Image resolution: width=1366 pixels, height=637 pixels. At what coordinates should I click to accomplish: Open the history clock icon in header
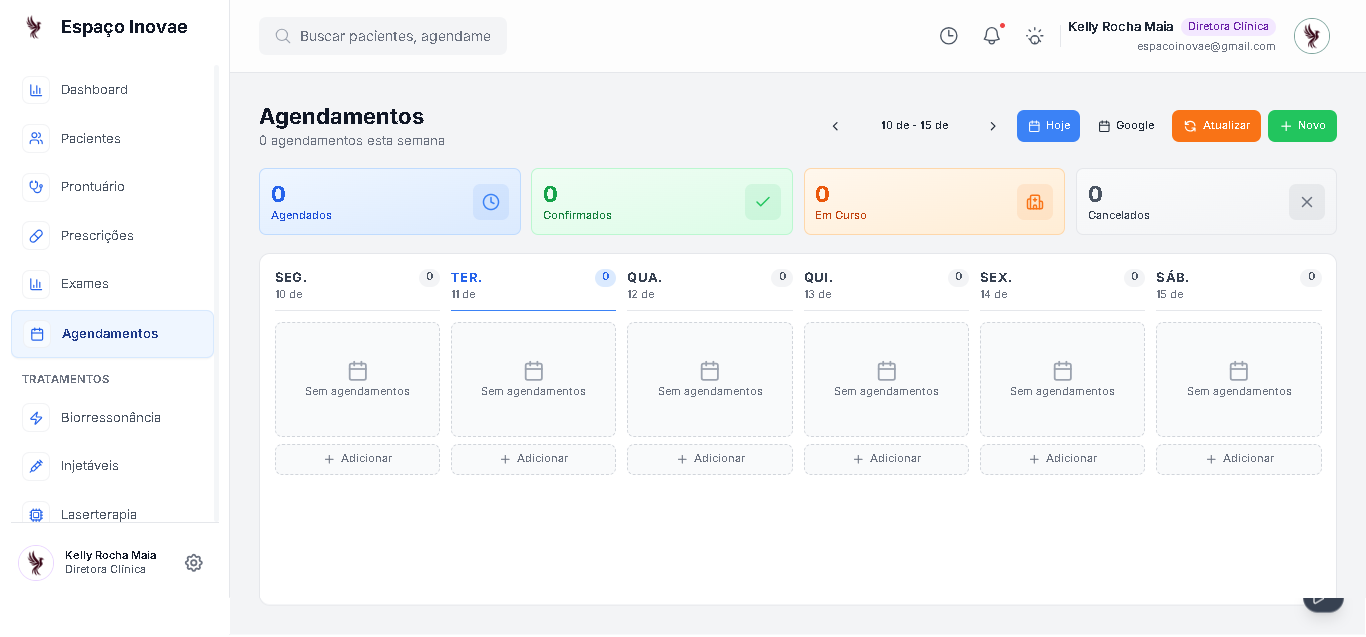tap(948, 36)
